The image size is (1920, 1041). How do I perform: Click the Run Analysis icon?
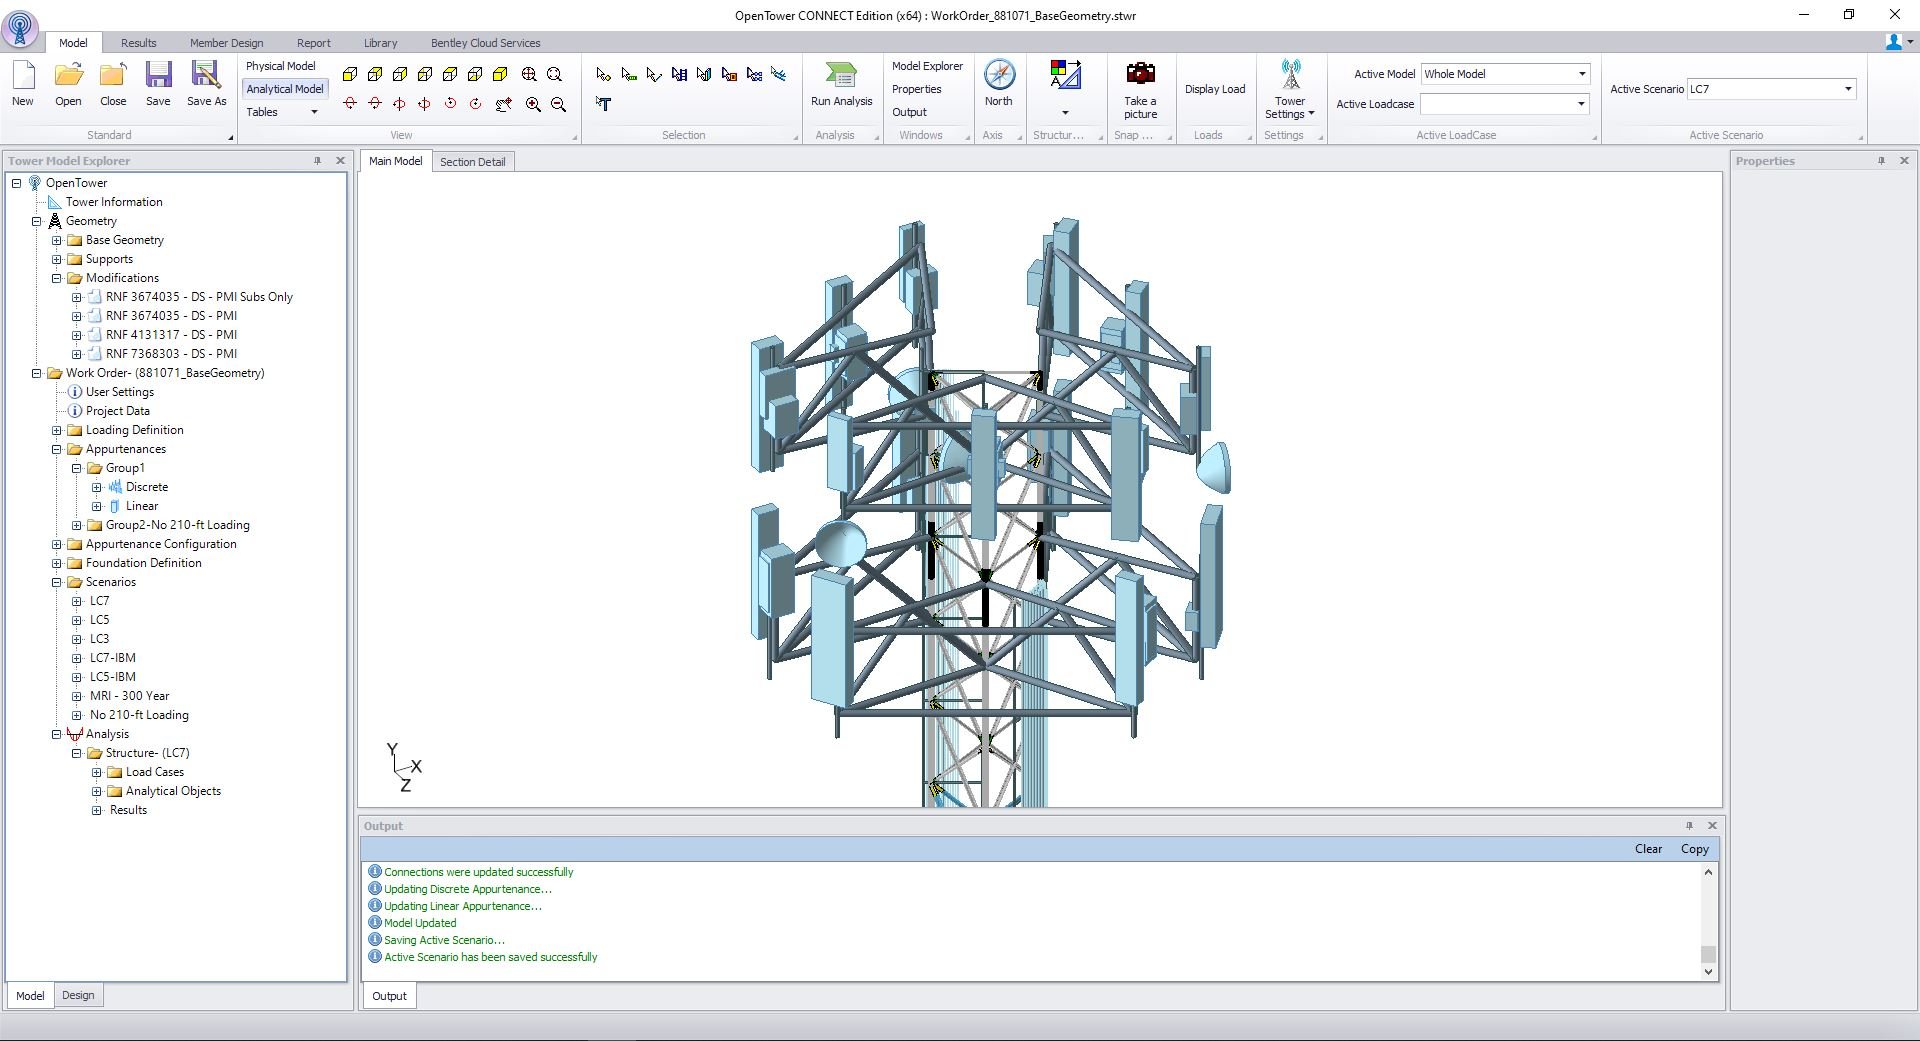[841, 76]
